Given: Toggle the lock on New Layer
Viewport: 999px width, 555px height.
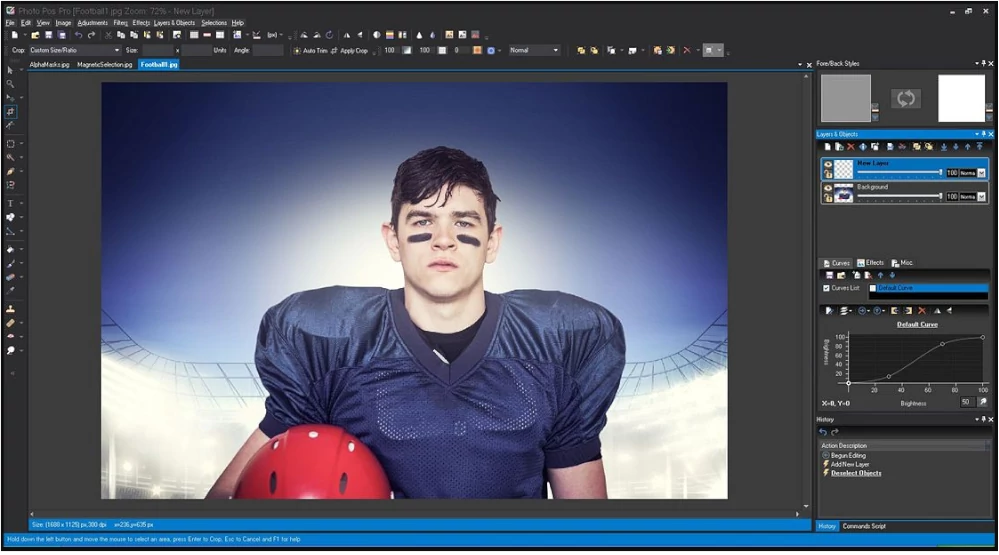Looking at the screenshot, I should tap(828, 173).
